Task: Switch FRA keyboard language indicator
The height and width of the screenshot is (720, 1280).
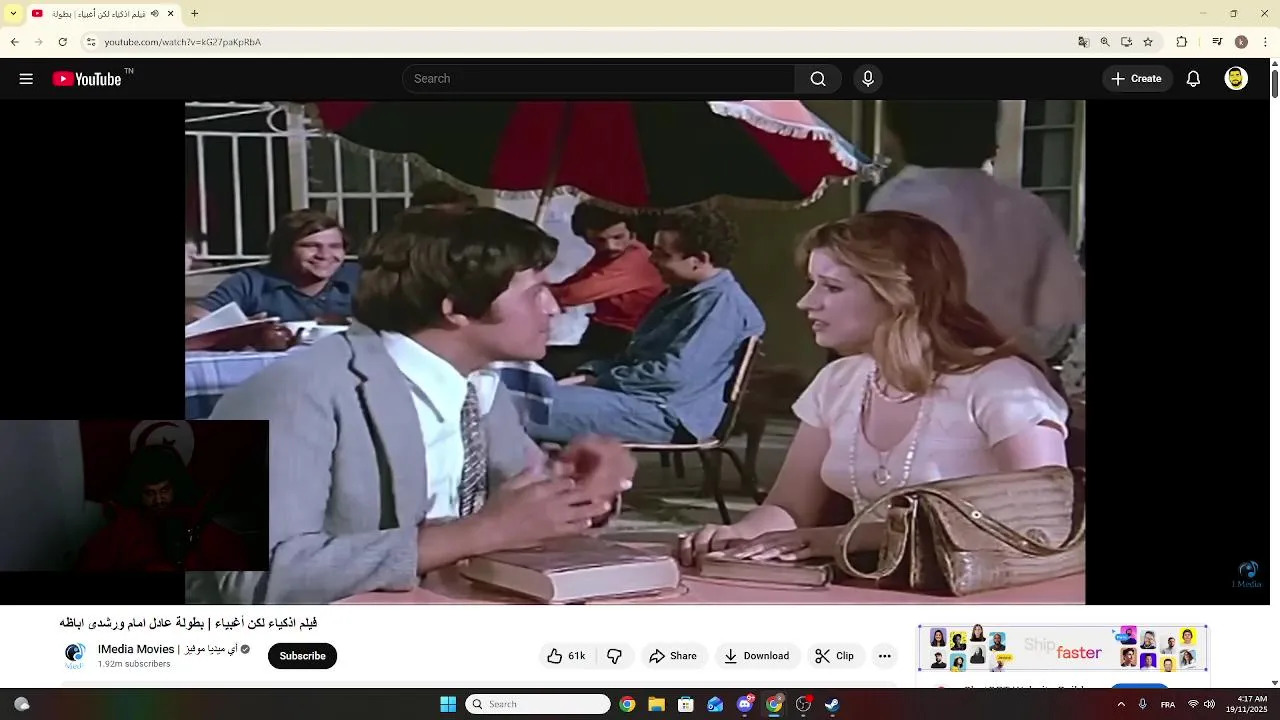Action: [x=1168, y=705]
